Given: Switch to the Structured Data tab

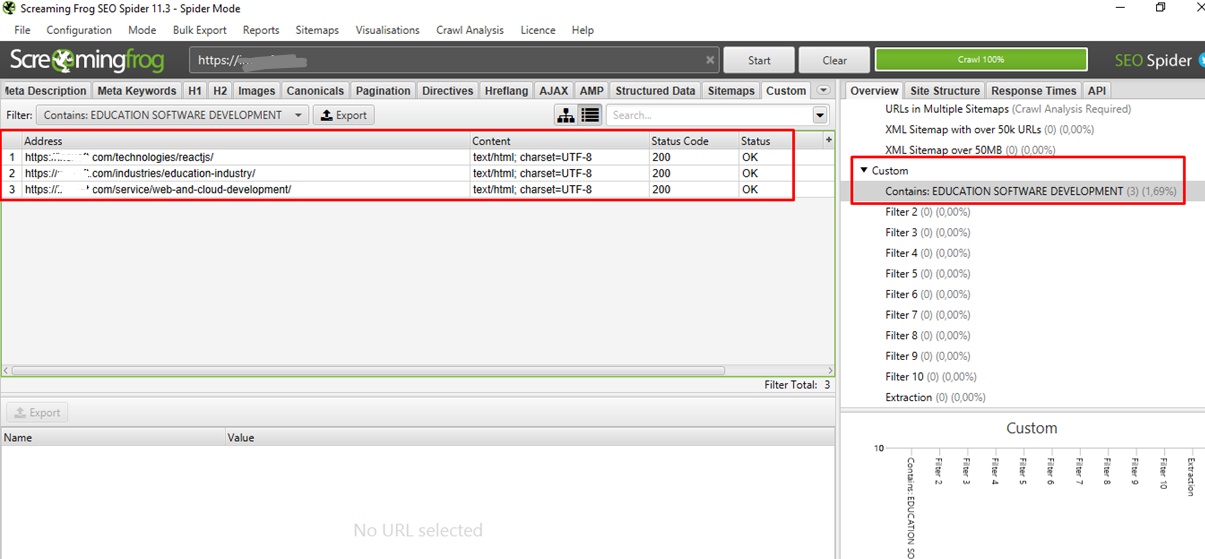Looking at the screenshot, I should [x=654, y=91].
